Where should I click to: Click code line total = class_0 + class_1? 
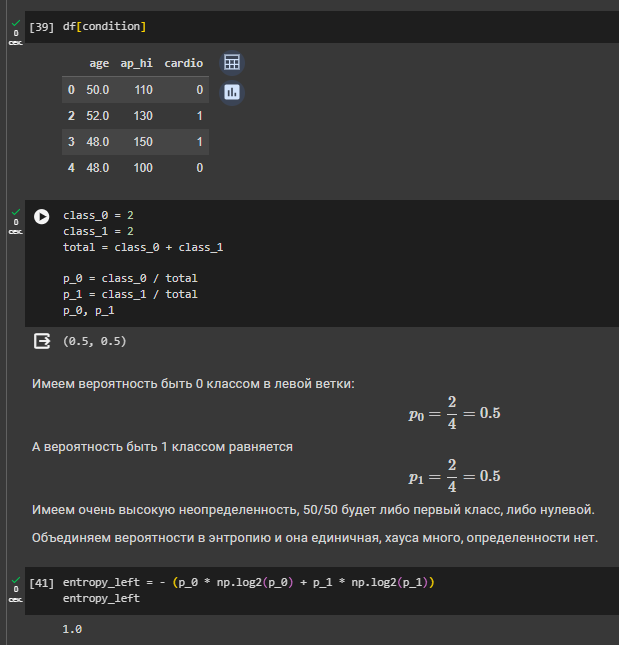pos(143,247)
